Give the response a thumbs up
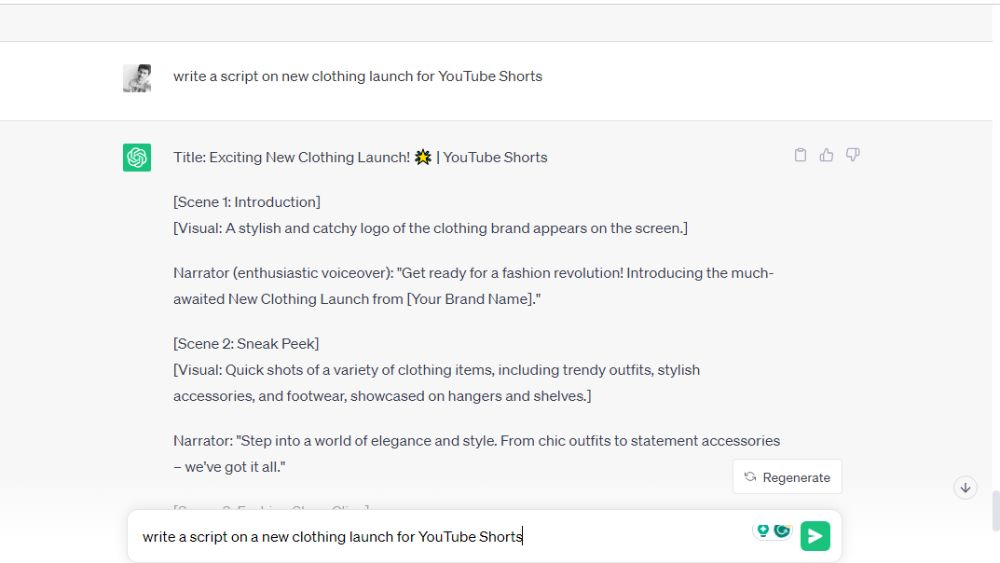The image size is (1000, 563). point(827,155)
